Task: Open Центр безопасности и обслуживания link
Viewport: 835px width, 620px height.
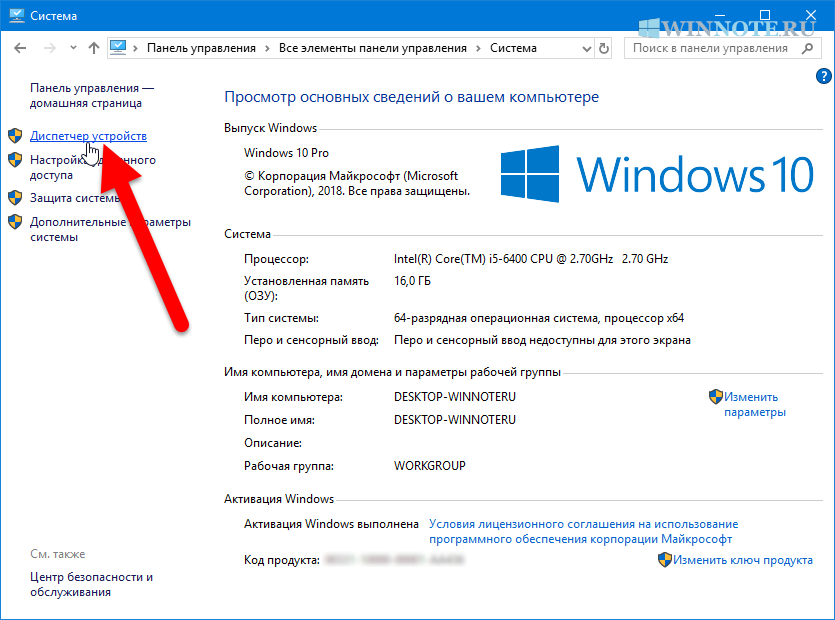Action: tap(92, 584)
